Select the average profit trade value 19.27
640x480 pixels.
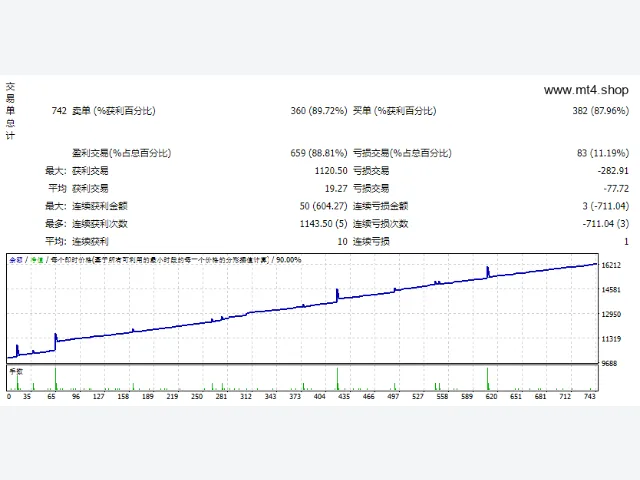point(336,189)
